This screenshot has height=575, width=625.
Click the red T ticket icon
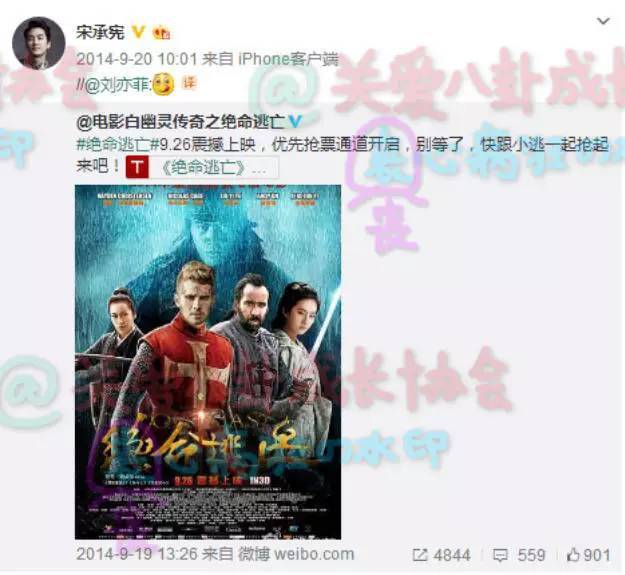(x=137, y=167)
